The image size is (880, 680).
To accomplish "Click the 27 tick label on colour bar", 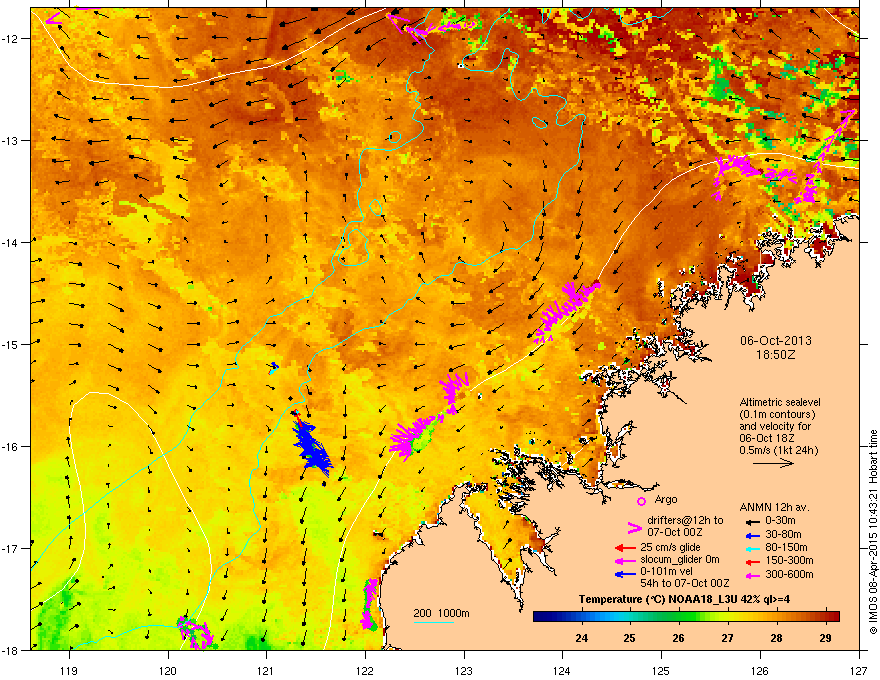I will pyautogui.click(x=727, y=638).
